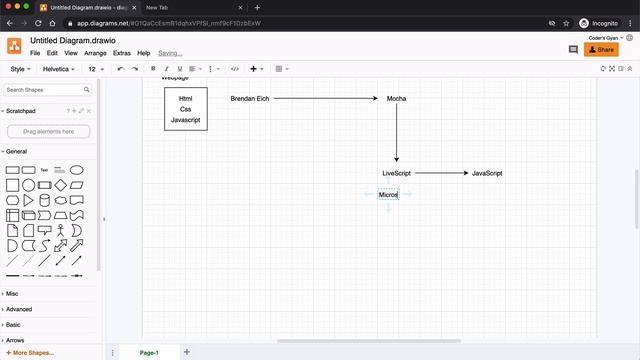Toggle bold formatting
This screenshot has height=360, width=640.
click(153, 69)
